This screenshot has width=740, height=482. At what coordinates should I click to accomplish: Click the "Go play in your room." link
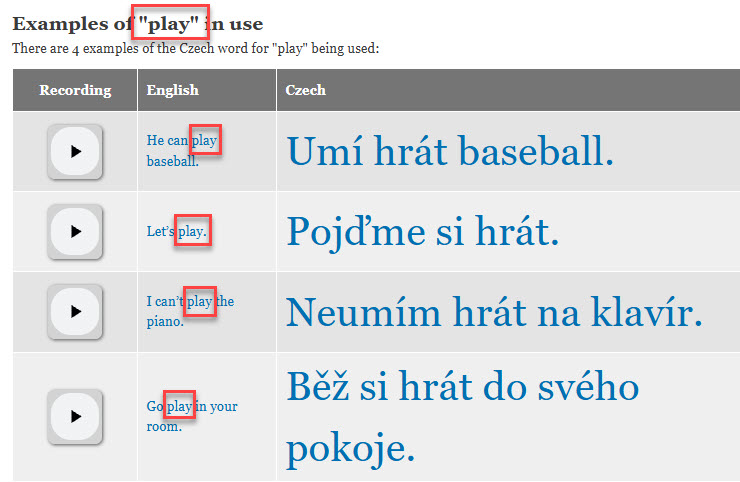(191, 416)
